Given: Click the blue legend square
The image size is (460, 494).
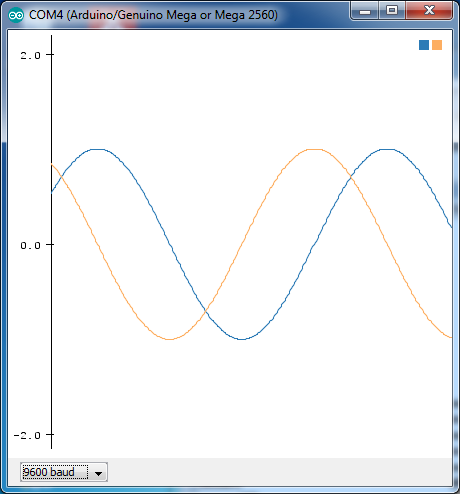Looking at the screenshot, I should (x=424, y=45).
